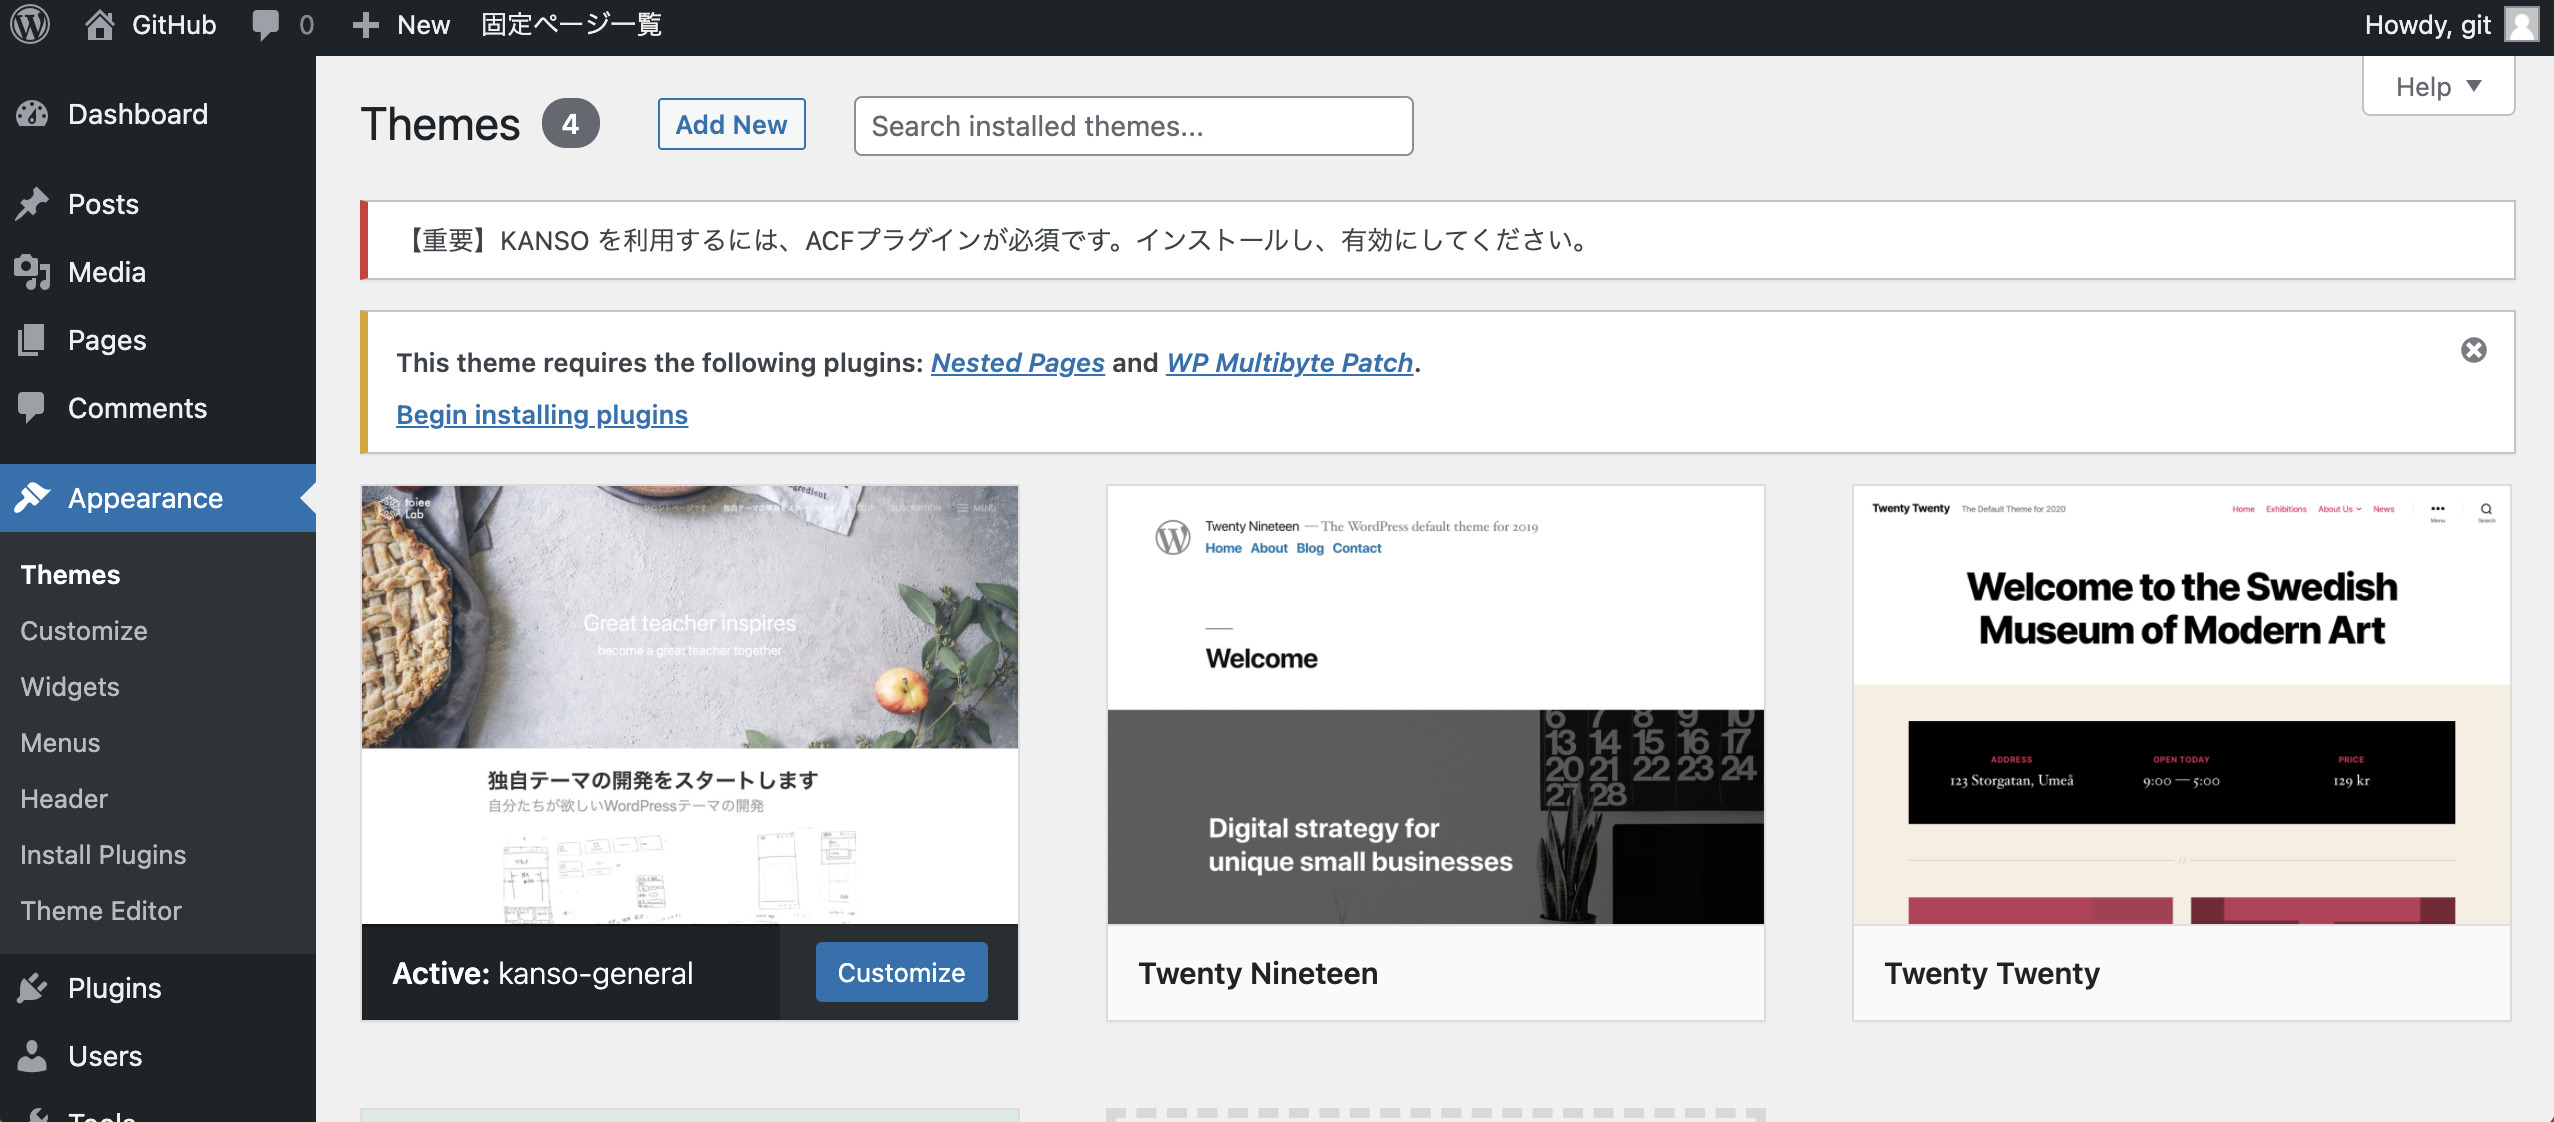Viewport: 2554px width, 1122px height.
Task: Expand the Help dropdown tab
Action: coord(2438,87)
